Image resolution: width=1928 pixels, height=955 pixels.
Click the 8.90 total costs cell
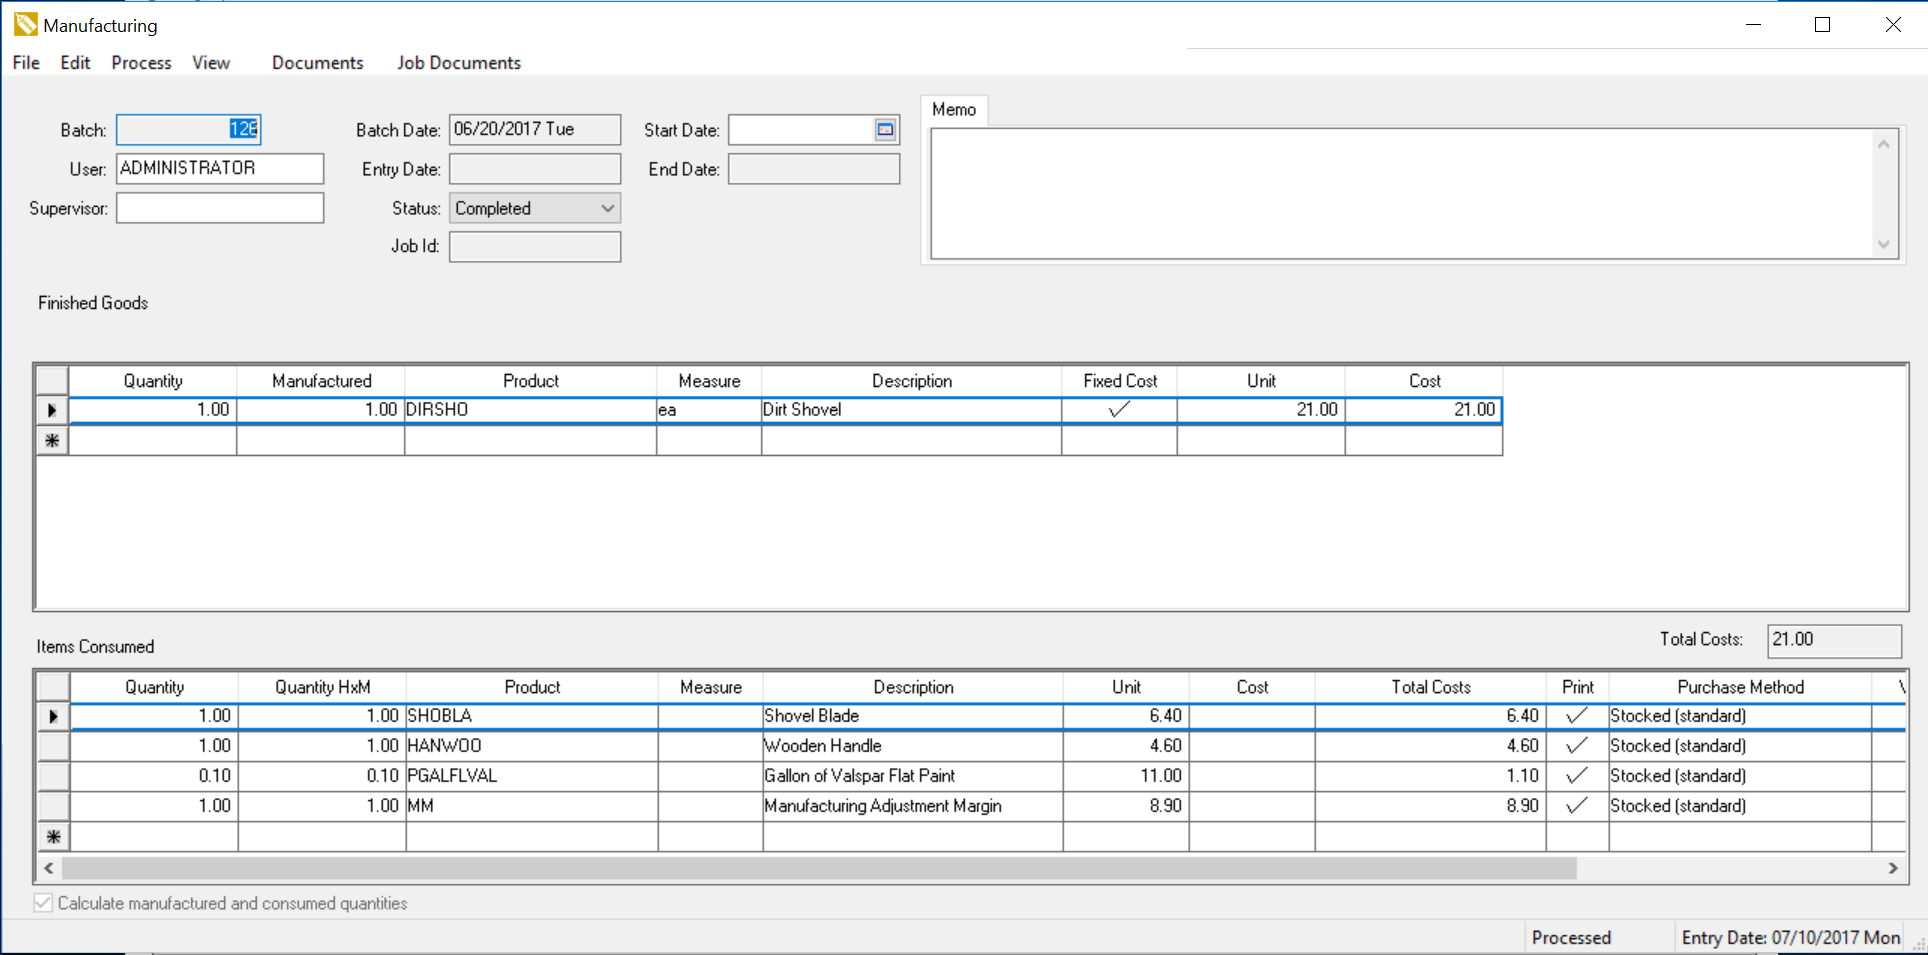pyautogui.click(x=1431, y=806)
